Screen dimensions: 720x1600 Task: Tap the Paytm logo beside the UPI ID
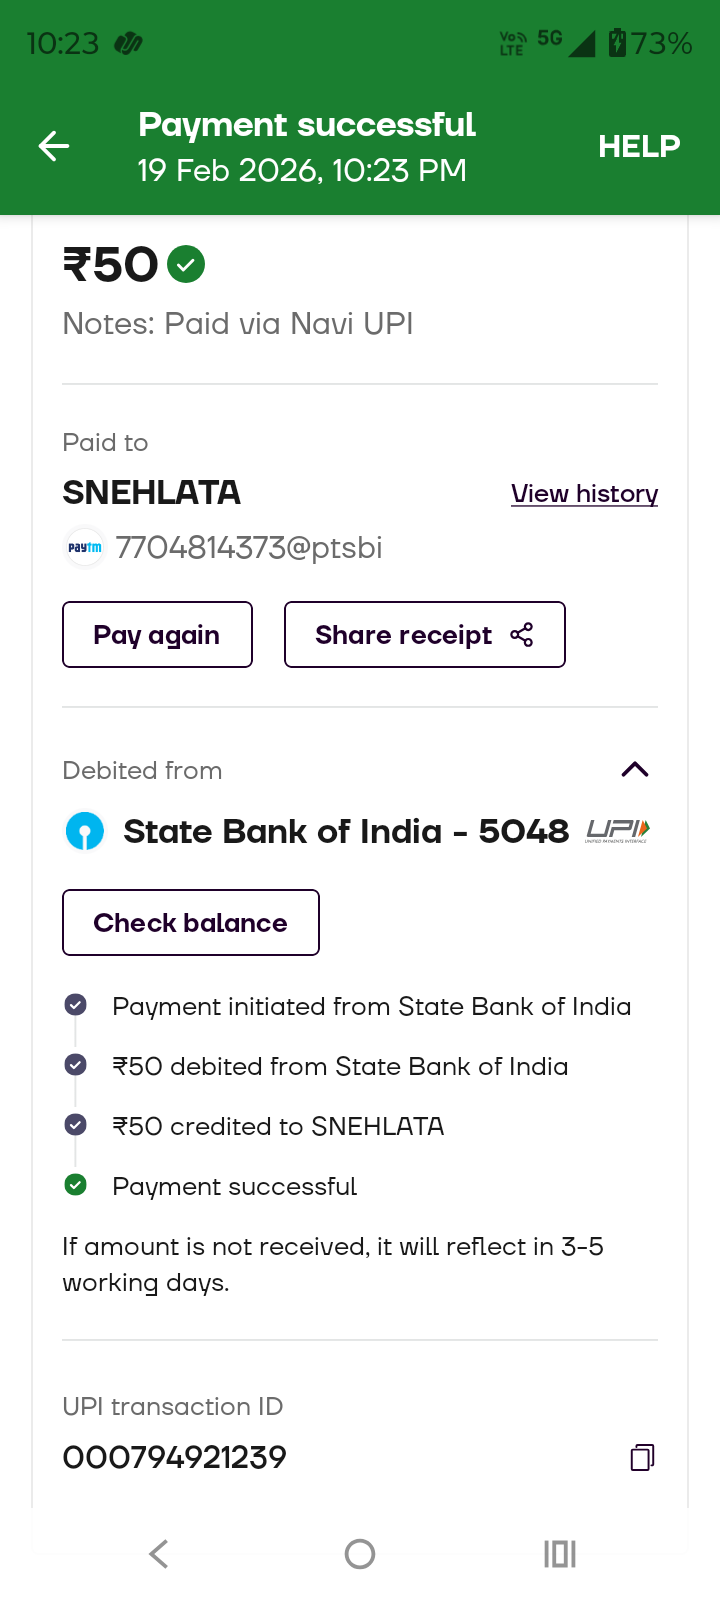pos(85,547)
